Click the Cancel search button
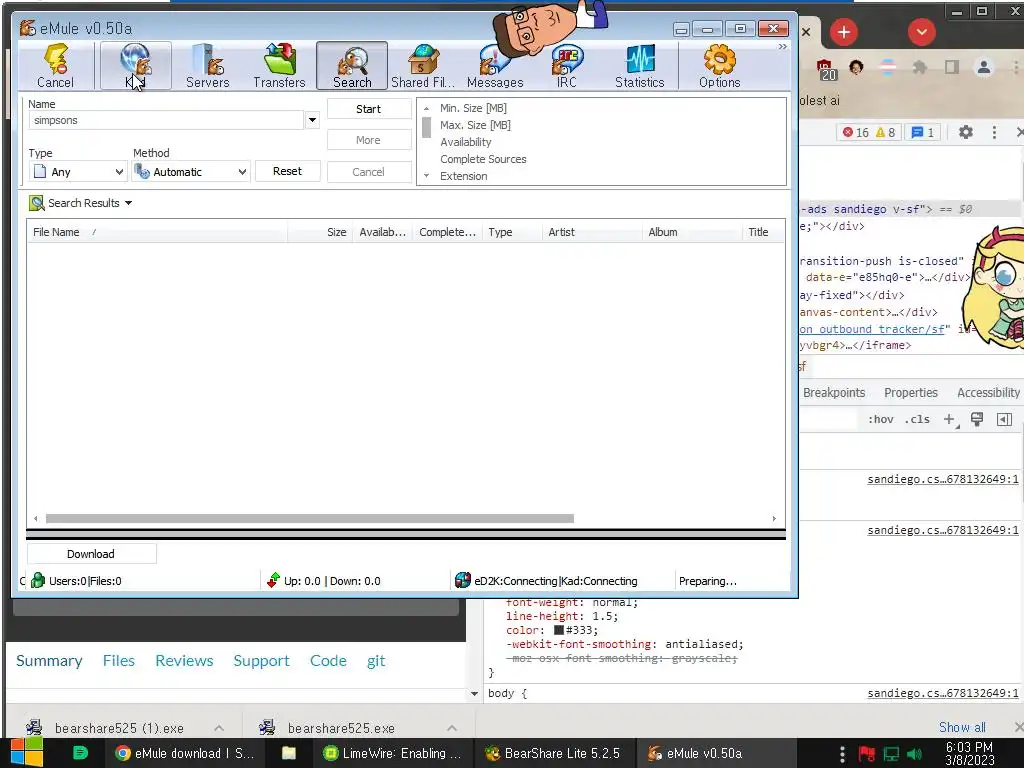Image resolution: width=1024 pixels, height=768 pixels. pyautogui.click(x=369, y=172)
